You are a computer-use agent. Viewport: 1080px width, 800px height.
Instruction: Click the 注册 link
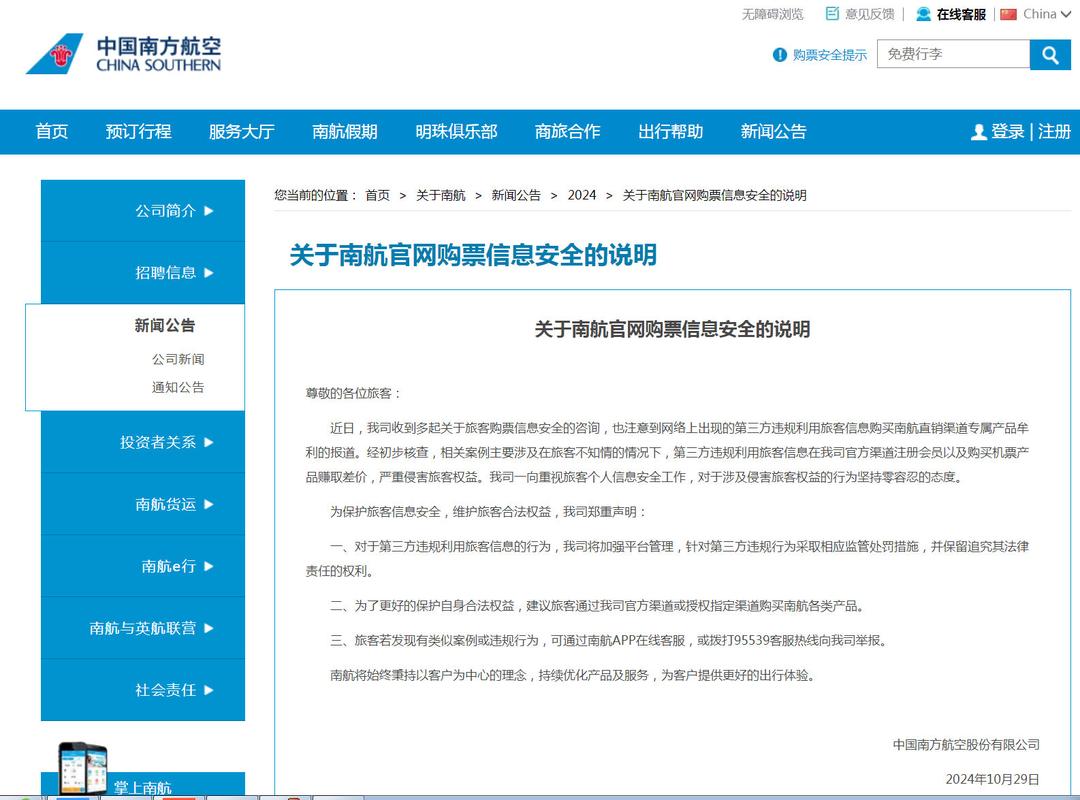pyautogui.click(x=1055, y=132)
